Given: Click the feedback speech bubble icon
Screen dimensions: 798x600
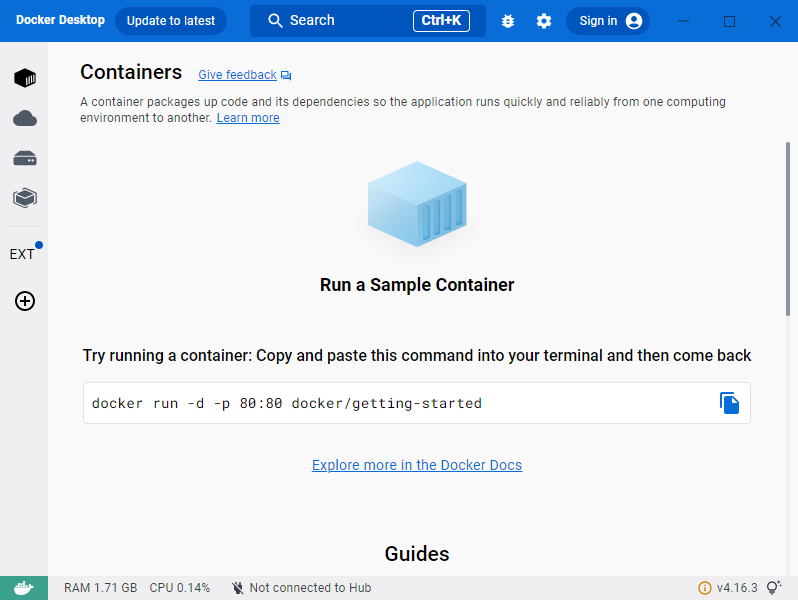Looking at the screenshot, I should tap(286, 75).
